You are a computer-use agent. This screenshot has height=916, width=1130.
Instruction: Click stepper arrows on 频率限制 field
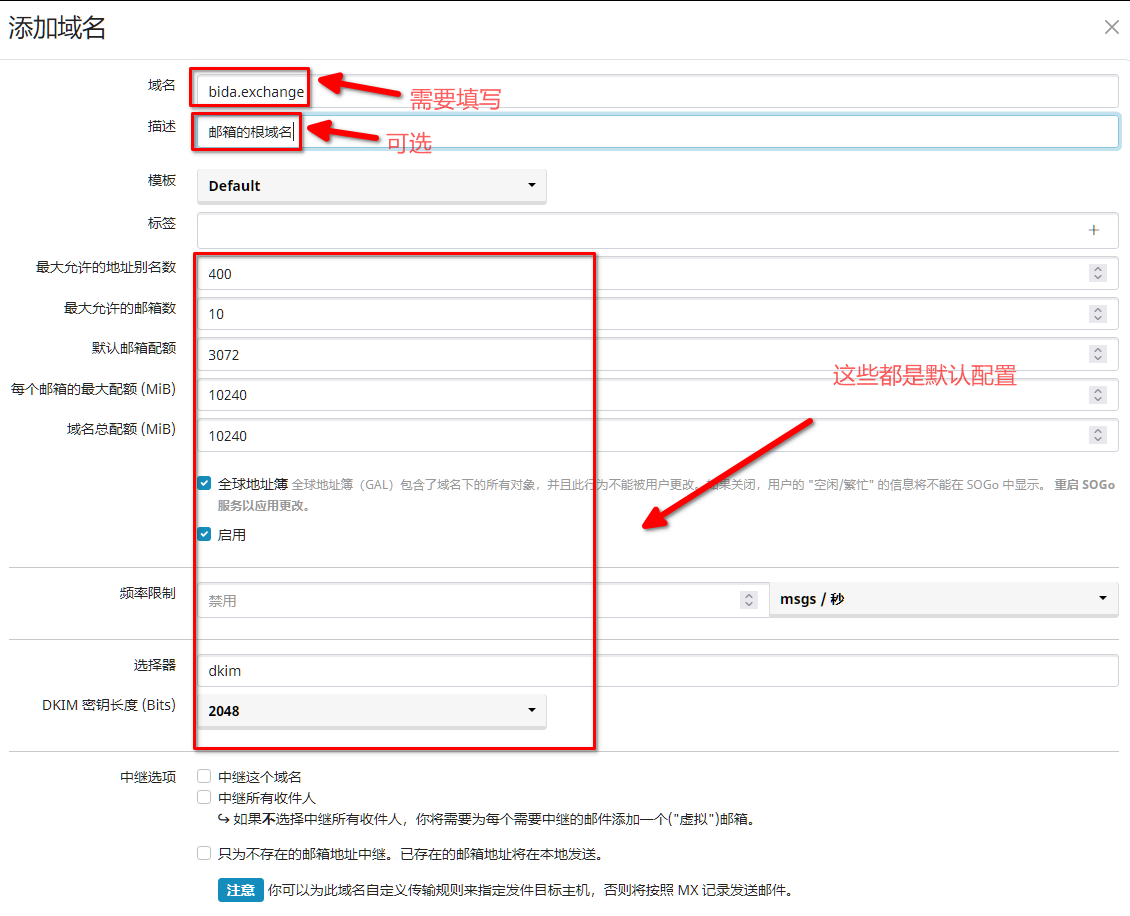tap(748, 600)
